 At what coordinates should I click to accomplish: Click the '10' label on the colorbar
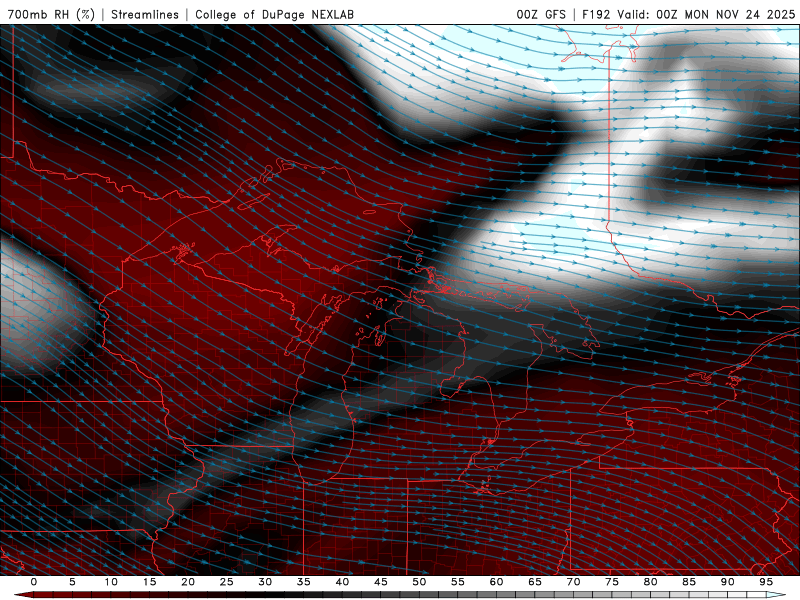pos(111,582)
